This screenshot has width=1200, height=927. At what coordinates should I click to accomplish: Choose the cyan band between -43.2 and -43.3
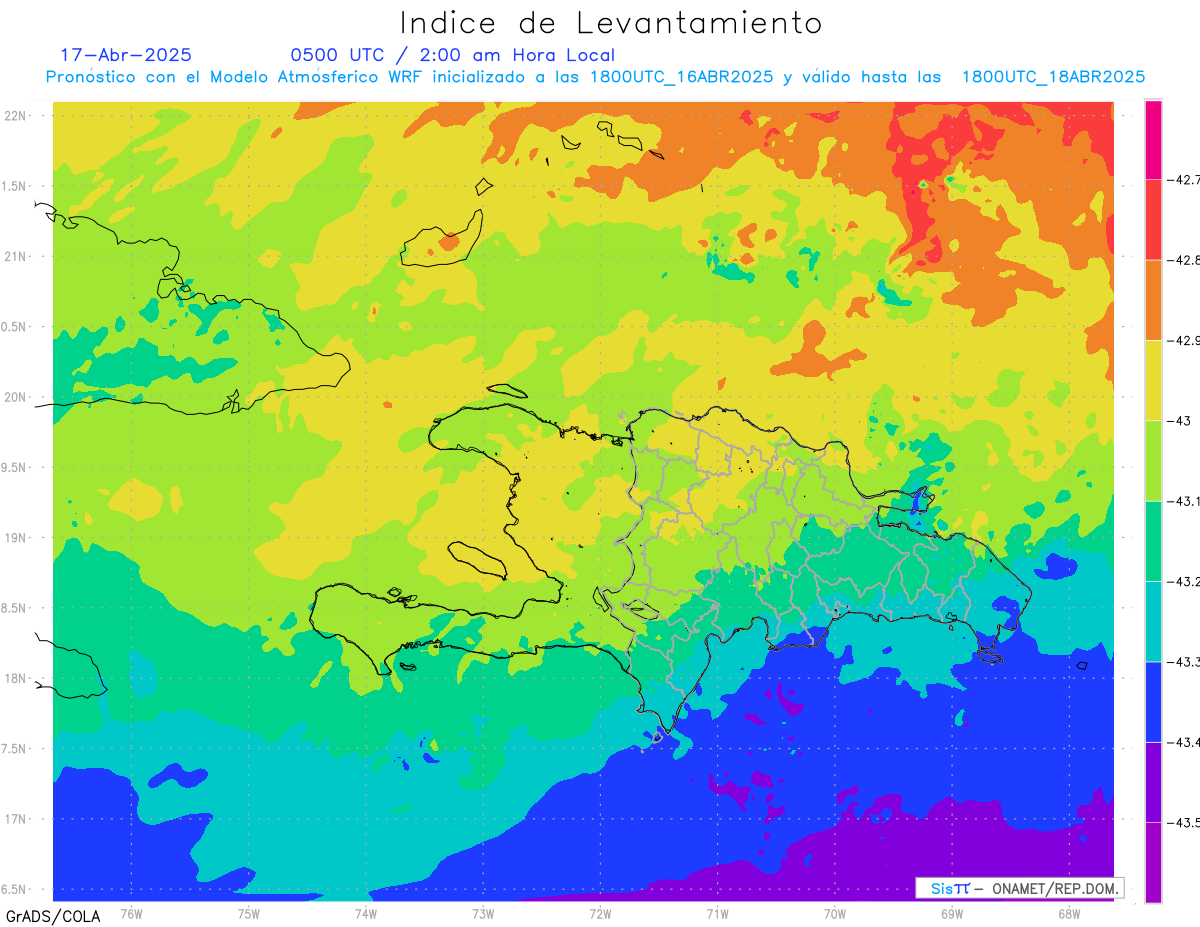click(x=1153, y=621)
